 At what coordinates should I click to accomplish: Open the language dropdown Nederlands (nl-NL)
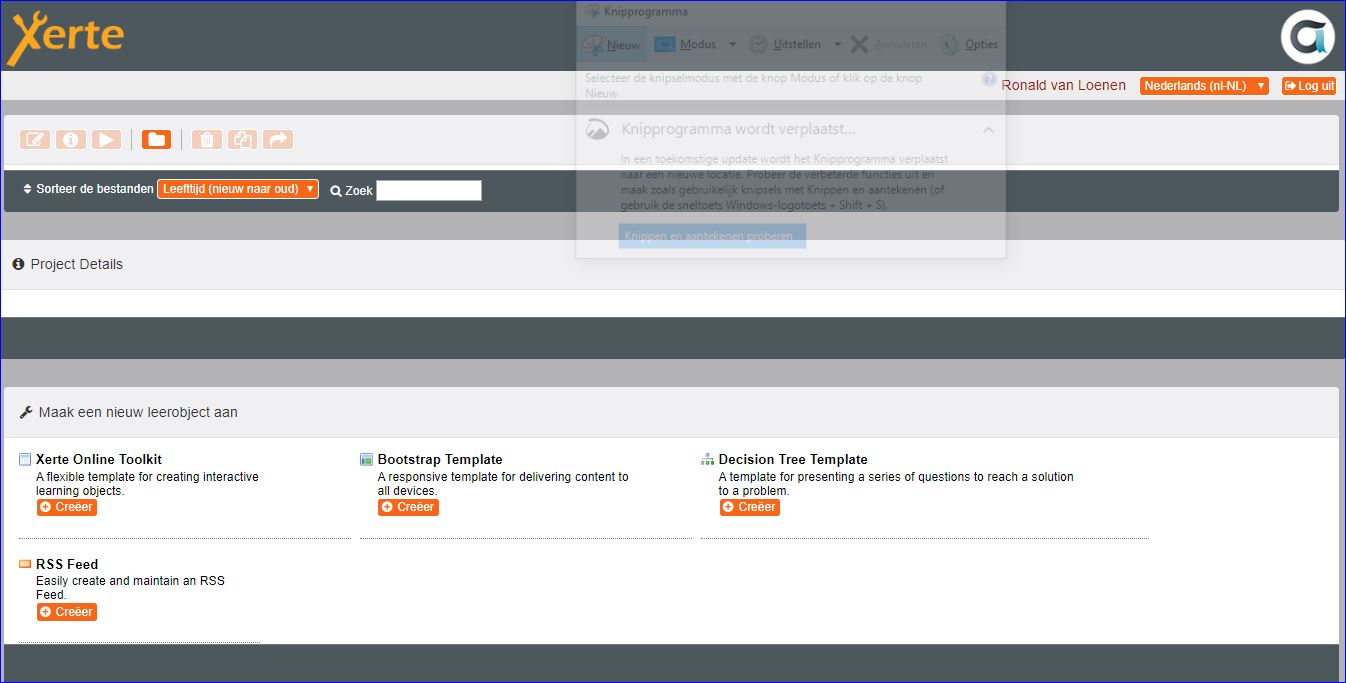point(1204,86)
